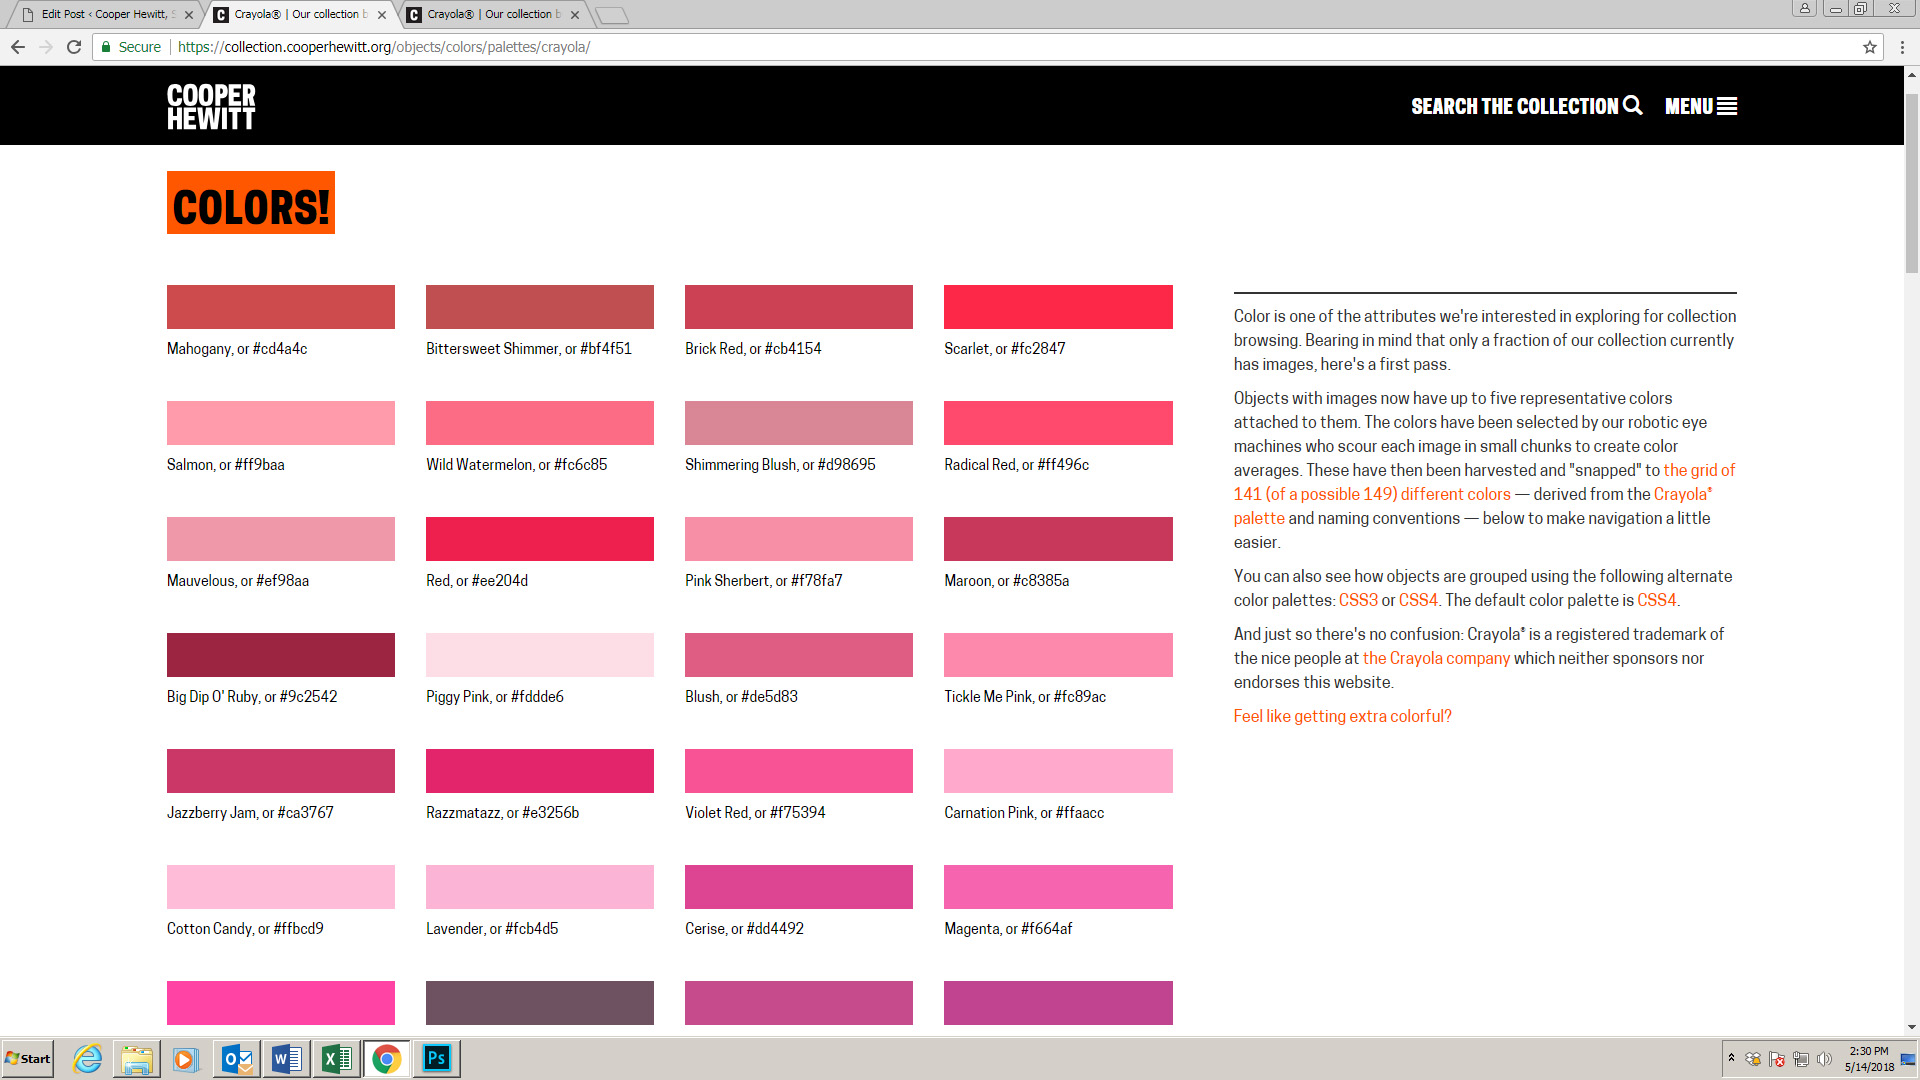Select the Brick Red swatch
The image size is (1920, 1080).
point(799,307)
